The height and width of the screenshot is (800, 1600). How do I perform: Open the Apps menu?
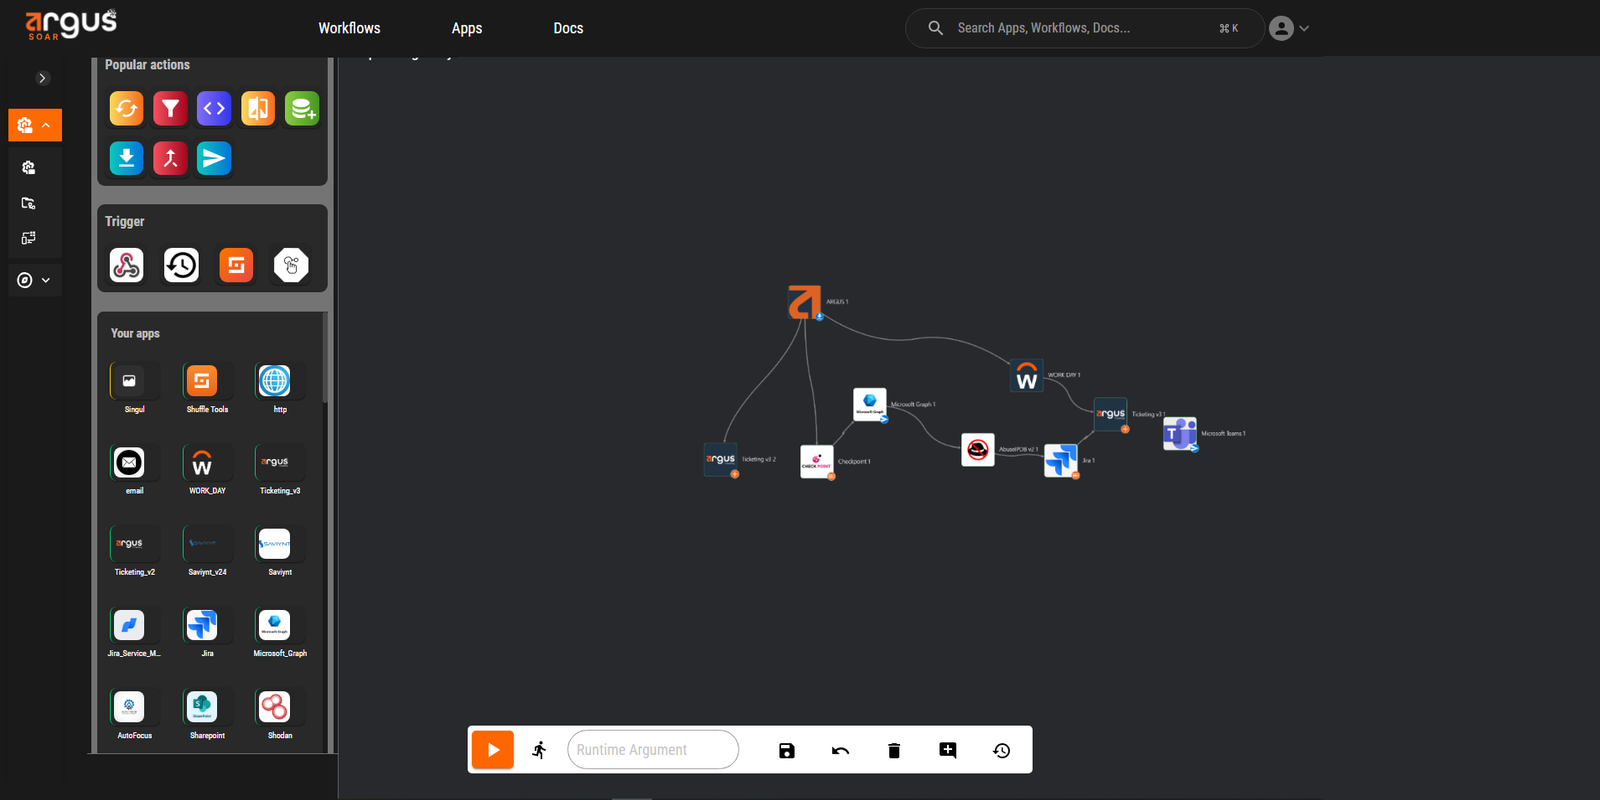tap(466, 28)
